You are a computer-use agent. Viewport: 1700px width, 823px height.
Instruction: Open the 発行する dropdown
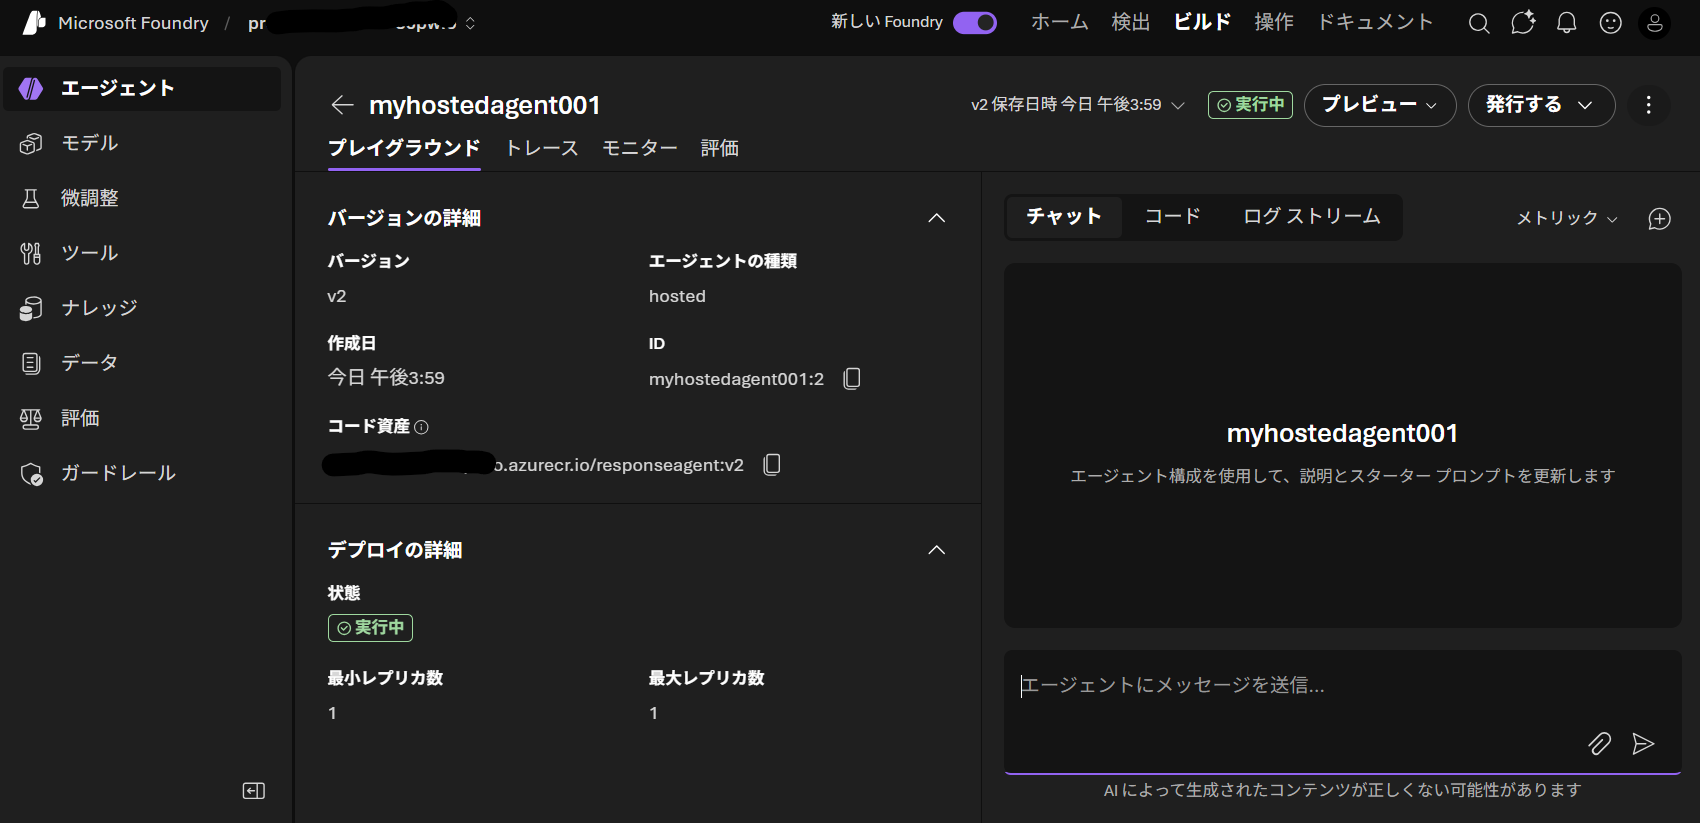pyautogui.click(x=1541, y=105)
